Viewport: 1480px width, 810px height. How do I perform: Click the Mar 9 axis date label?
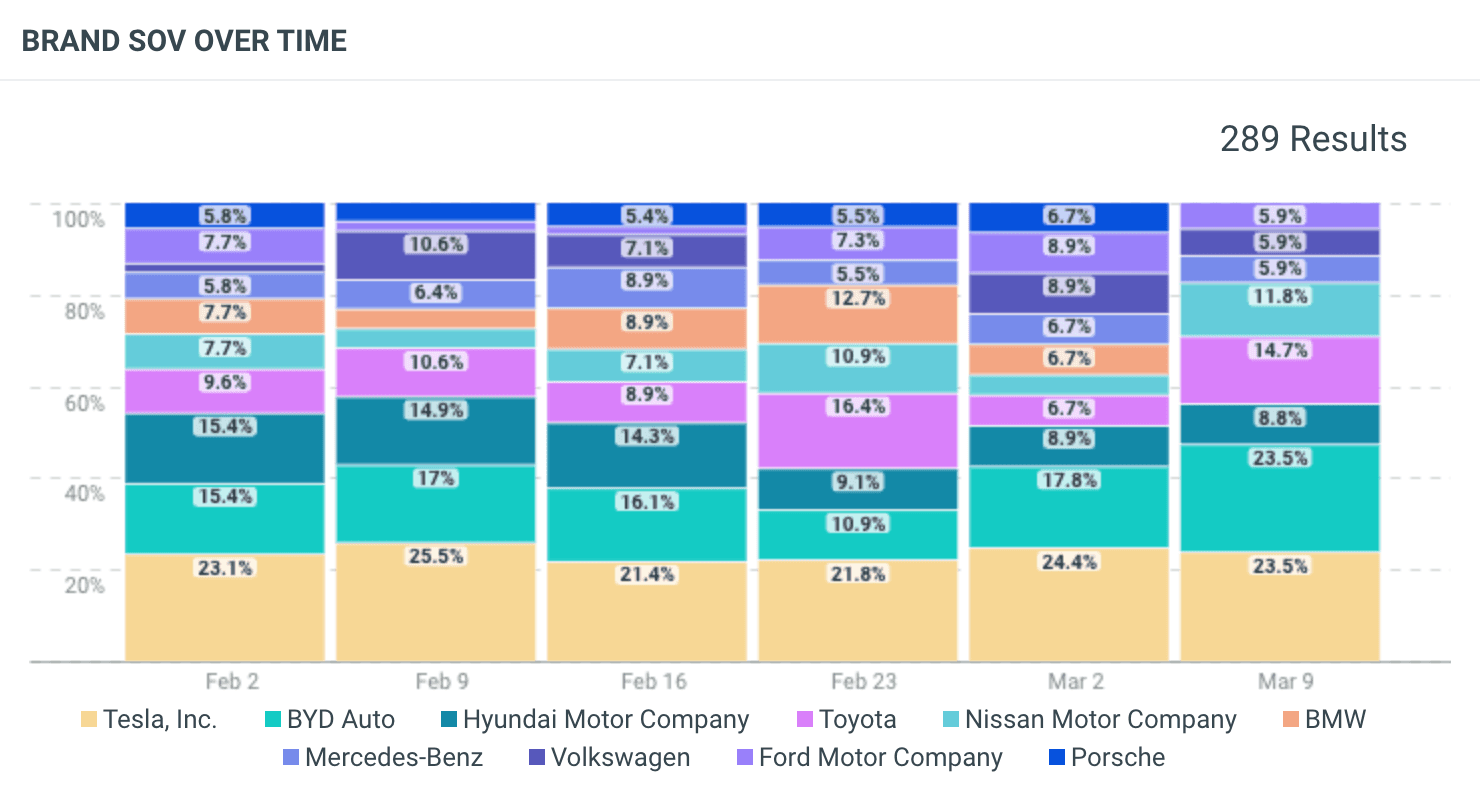tap(1284, 682)
